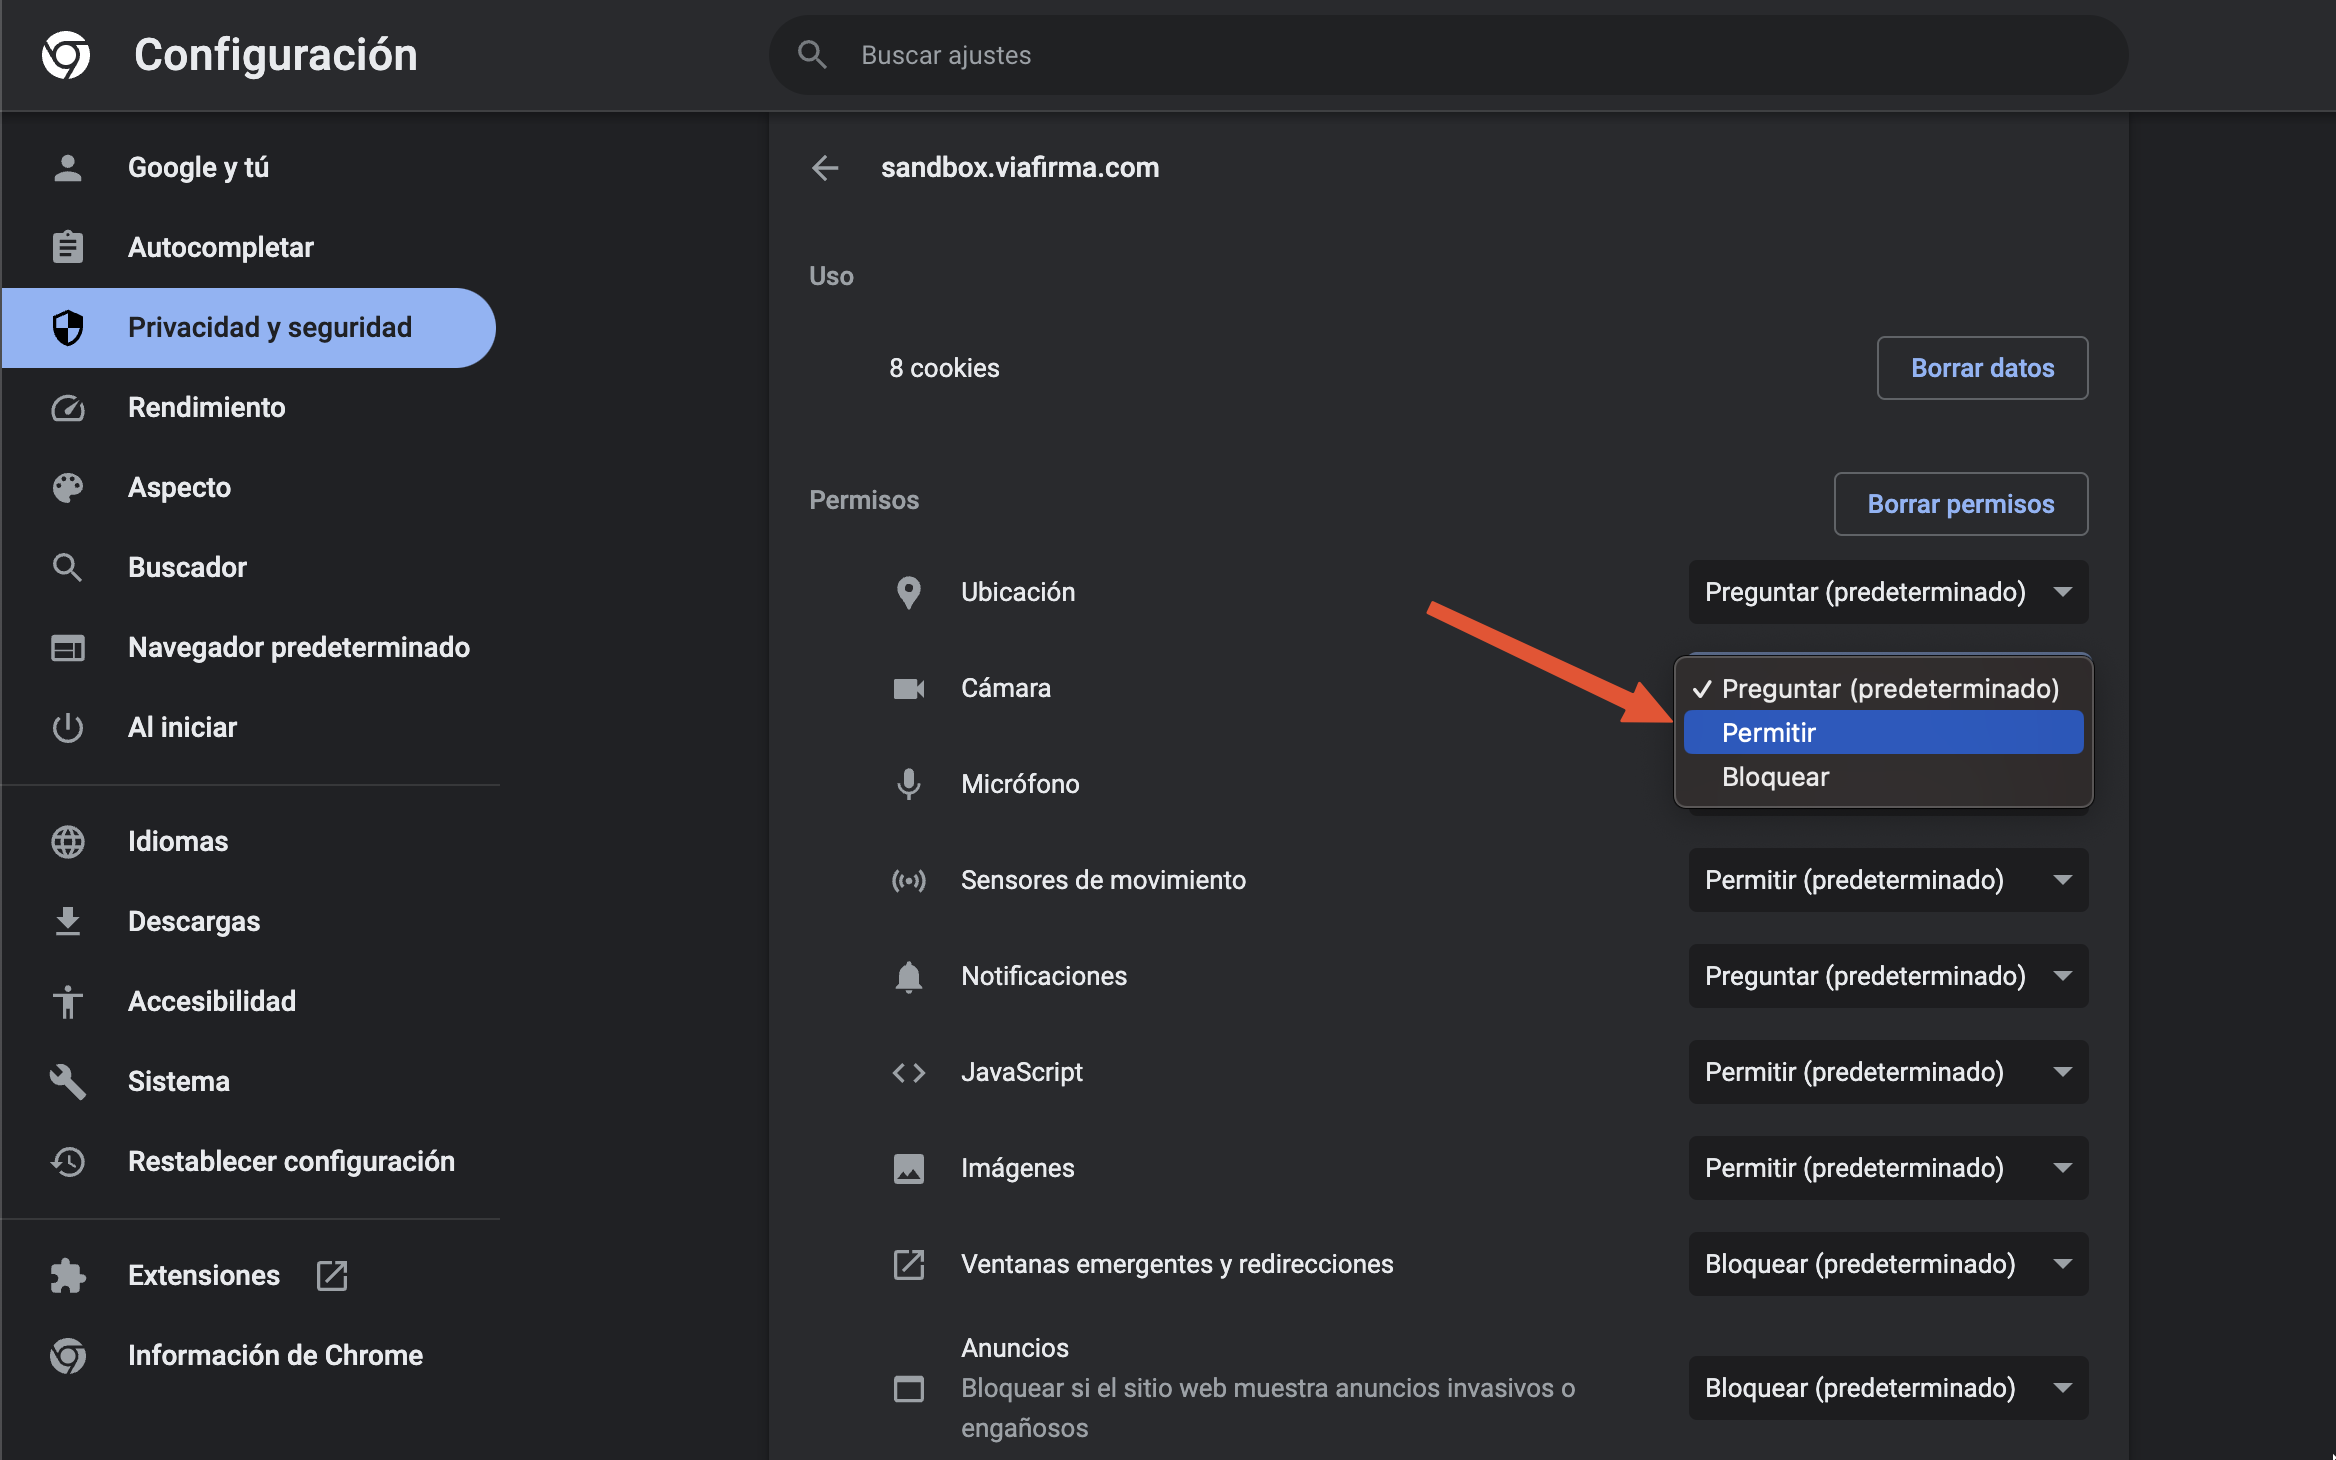Click the location pin icon for Ubicación
Viewport: 2336px width, 1460px height.
[x=909, y=592]
